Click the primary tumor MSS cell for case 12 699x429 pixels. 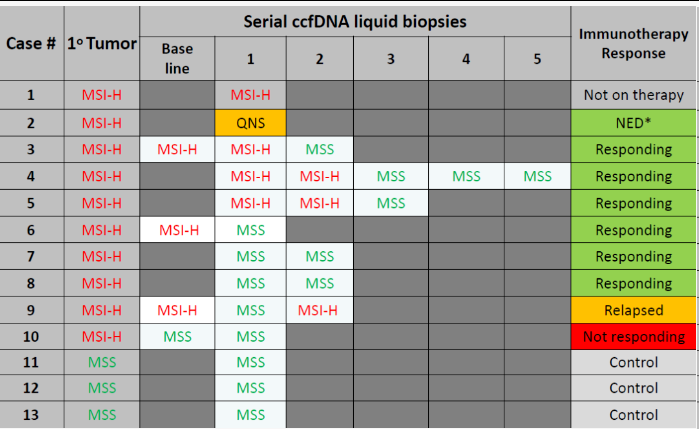pyautogui.click(x=101, y=389)
